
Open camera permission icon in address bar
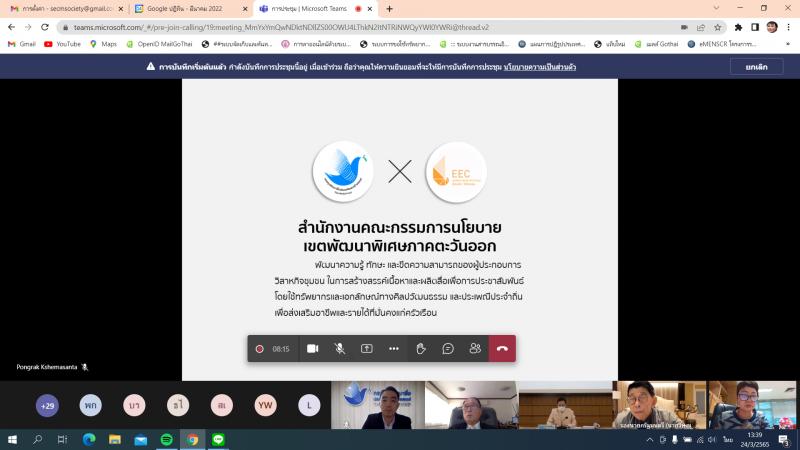point(684,28)
